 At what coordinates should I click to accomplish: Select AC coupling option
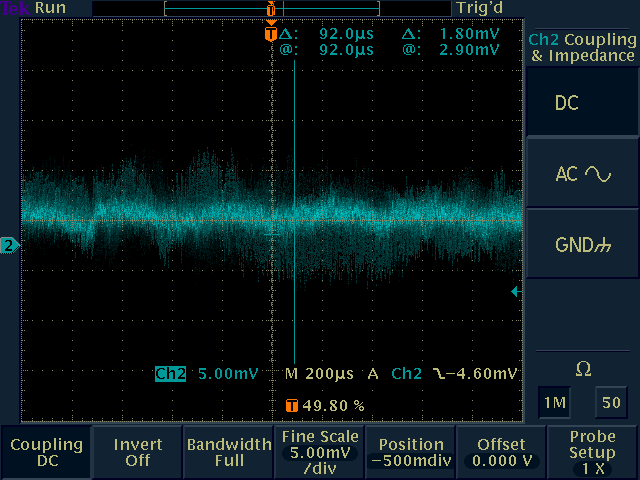click(582, 174)
